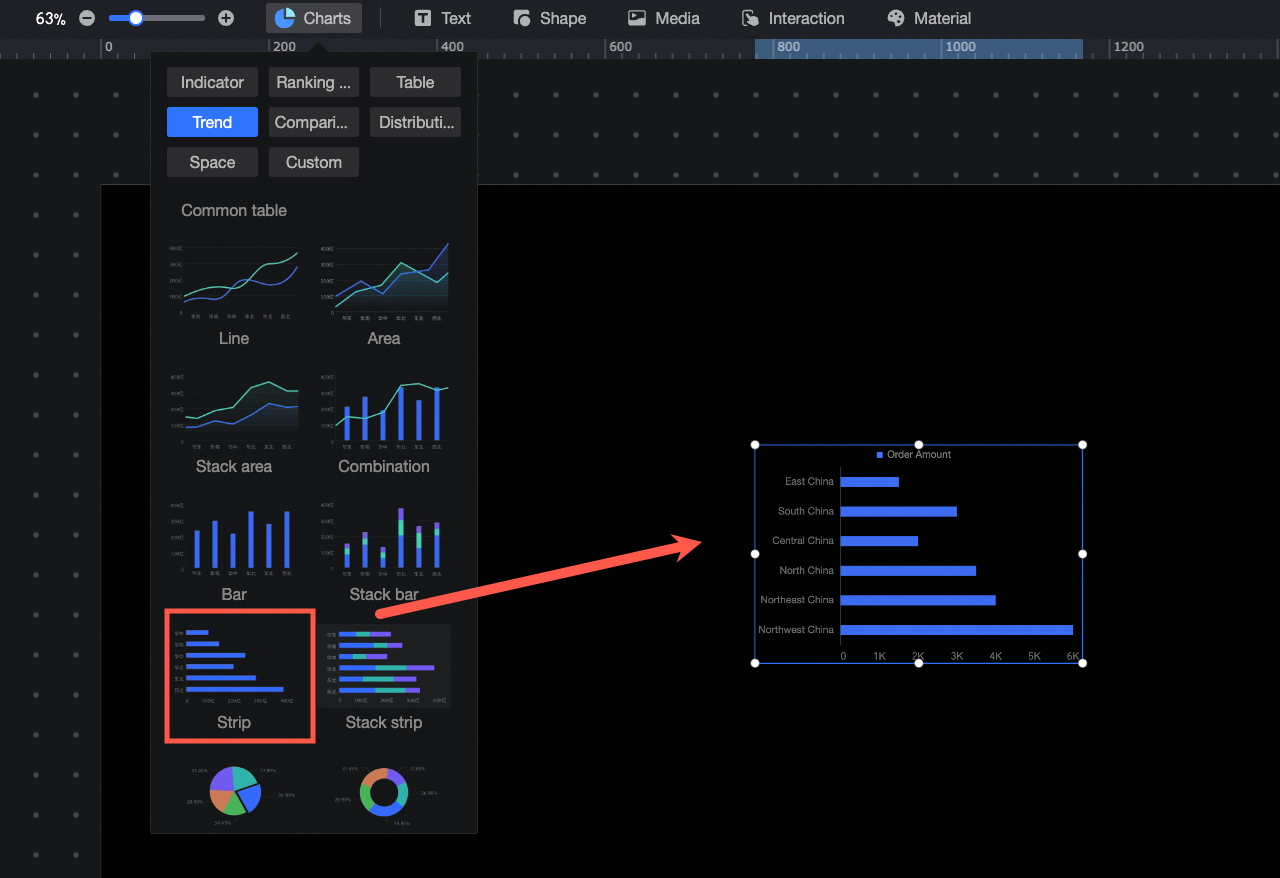Click the East China bar in chart
This screenshot has height=878, width=1280.
[x=870, y=482]
